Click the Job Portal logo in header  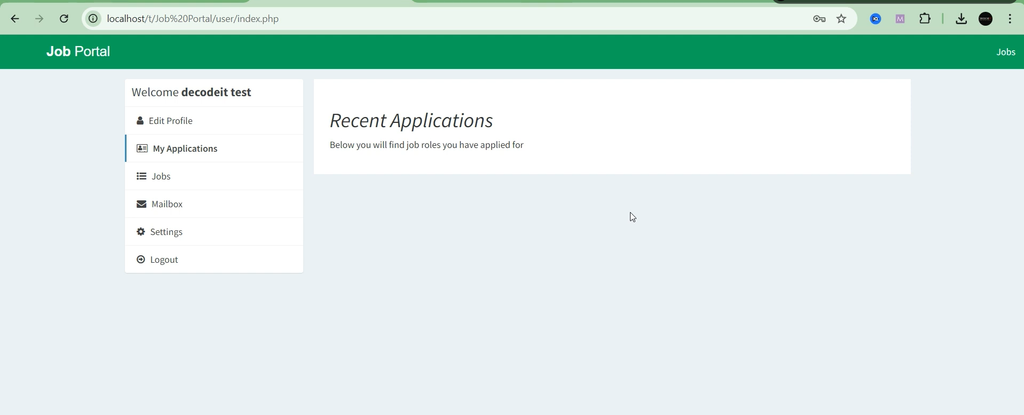pyautogui.click(x=78, y=52)
